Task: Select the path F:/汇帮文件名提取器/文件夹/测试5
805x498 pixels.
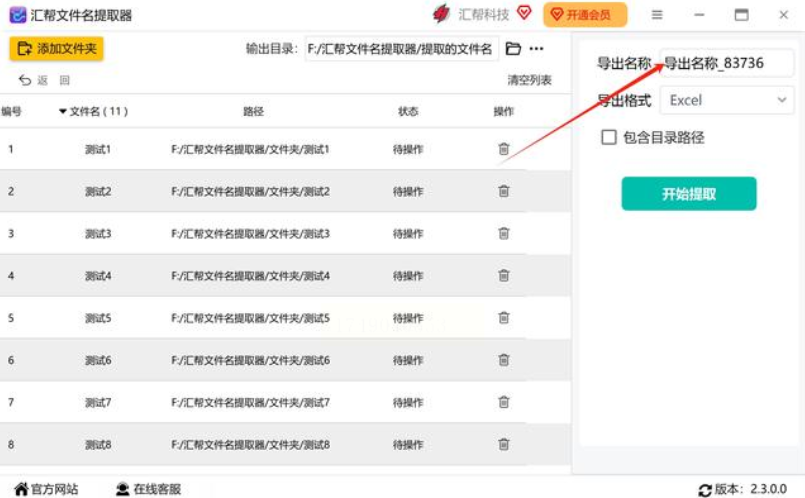Action: 250,318
